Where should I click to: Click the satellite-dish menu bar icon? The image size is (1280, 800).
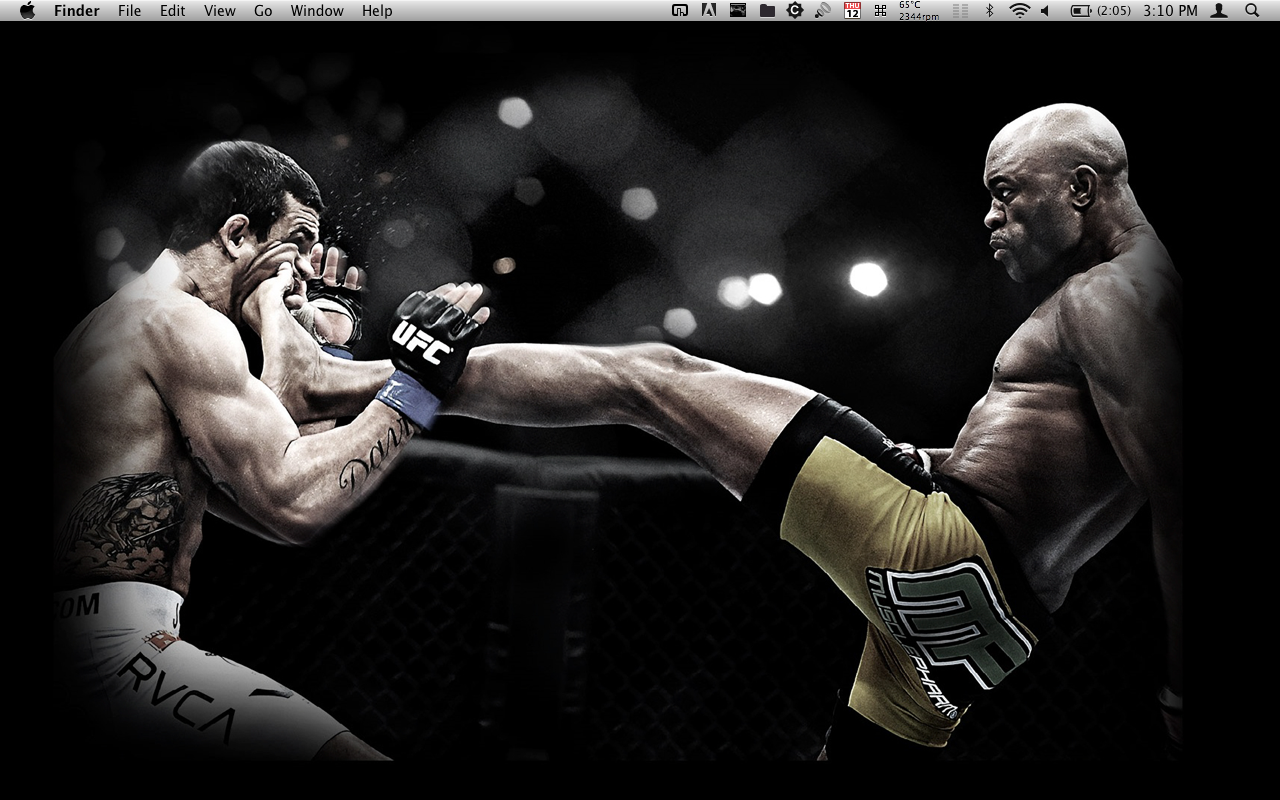(823, 11)
